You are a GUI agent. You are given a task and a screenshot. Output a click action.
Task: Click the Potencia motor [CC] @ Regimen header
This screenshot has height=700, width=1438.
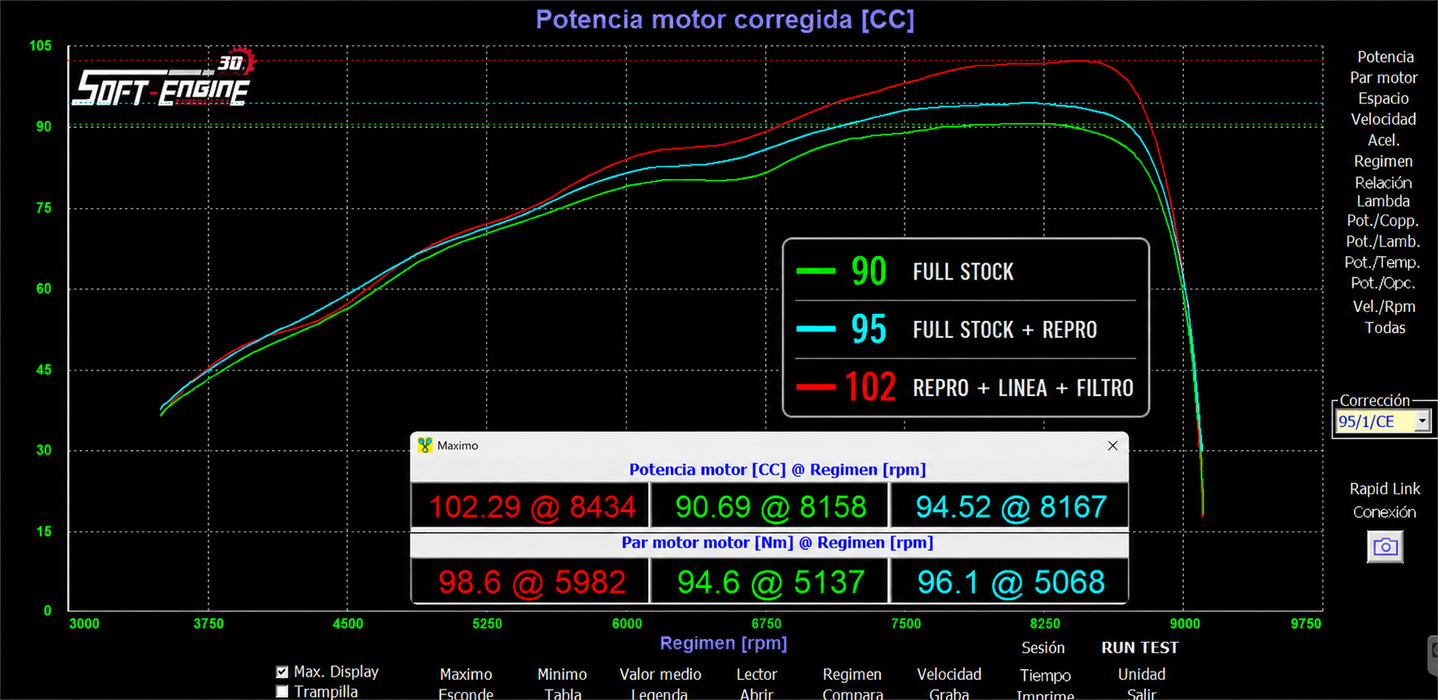pos(777,469)
